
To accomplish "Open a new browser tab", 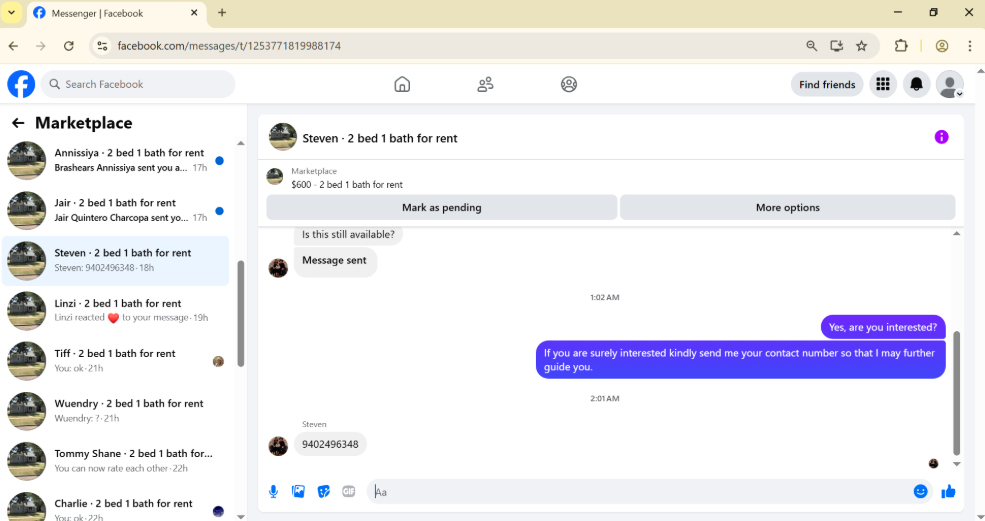I will [222, 13].
